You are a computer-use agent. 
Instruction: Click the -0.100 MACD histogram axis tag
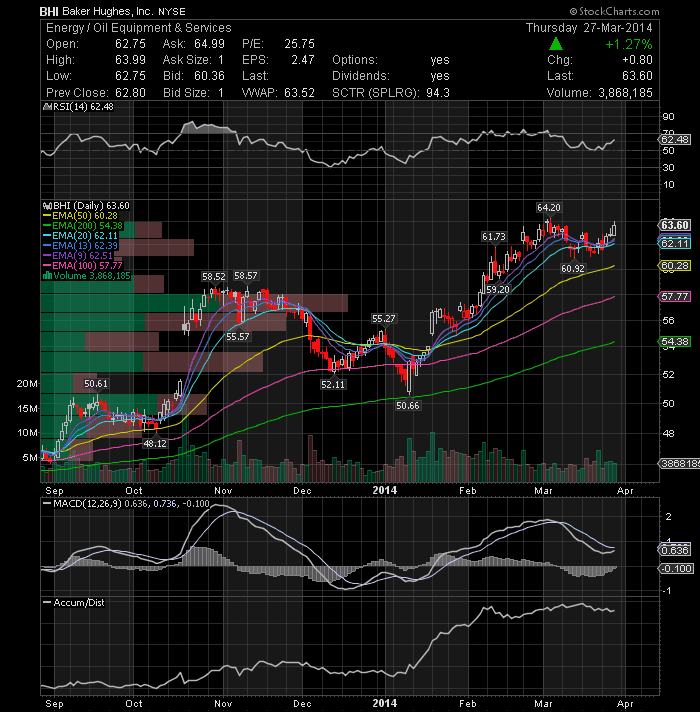pyautogui.click(x=675, y=569)
